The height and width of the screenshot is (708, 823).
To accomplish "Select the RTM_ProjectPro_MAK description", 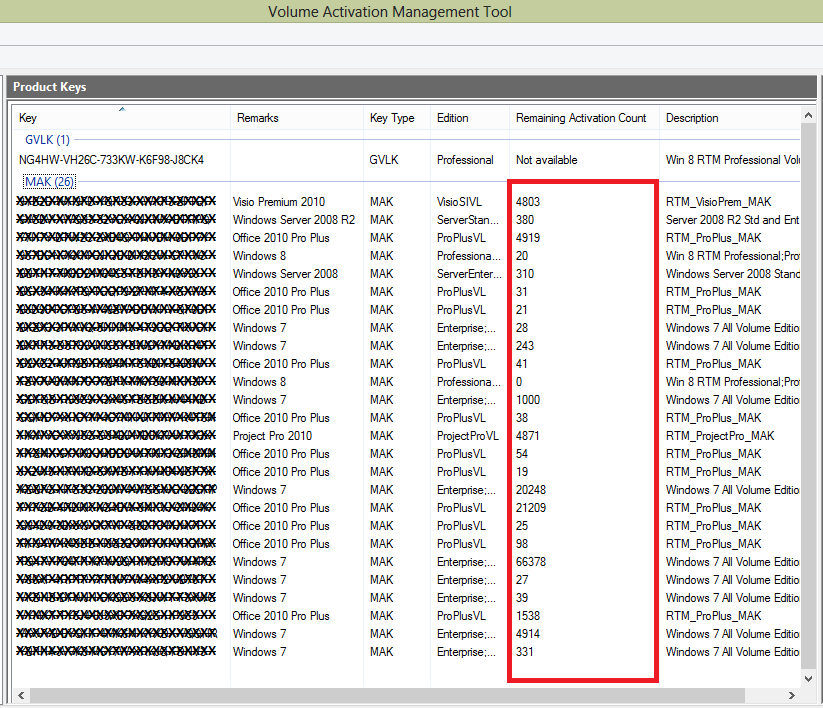I will (x=720, y=436).
